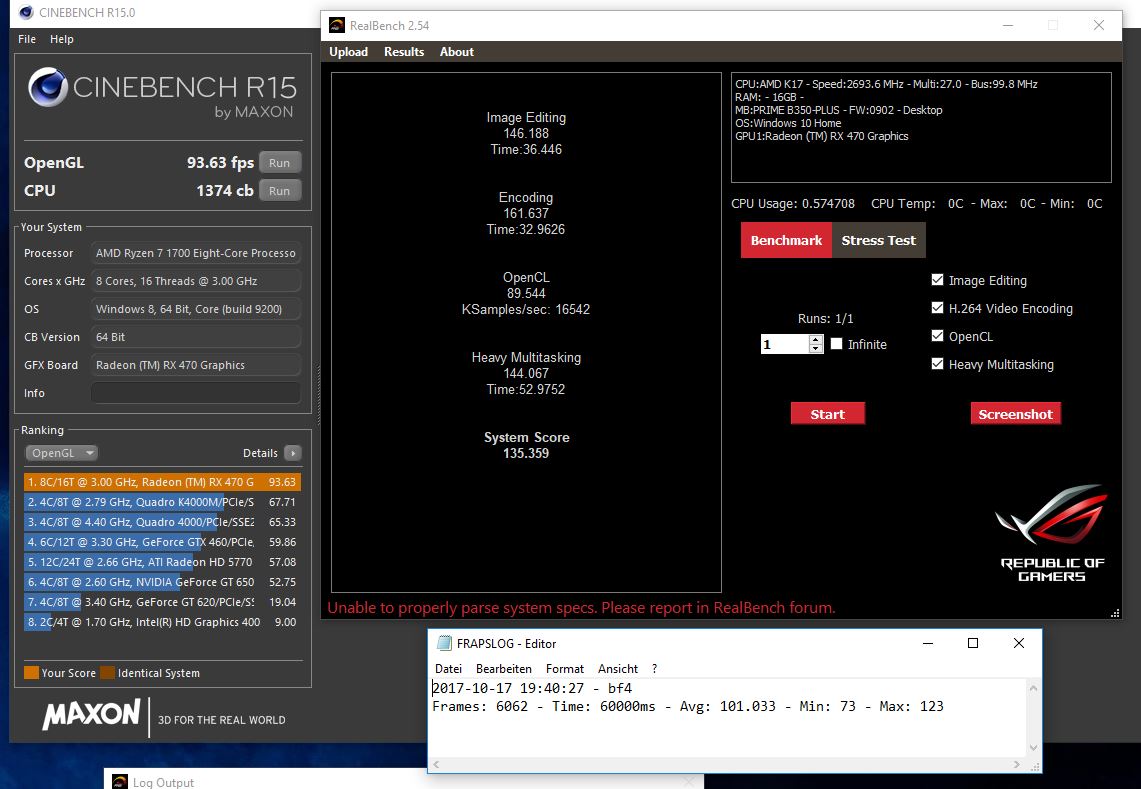Screen dimensions: 1141x789
Task: Click the Heavy Multitasking score 144.067
Action: 526,373
